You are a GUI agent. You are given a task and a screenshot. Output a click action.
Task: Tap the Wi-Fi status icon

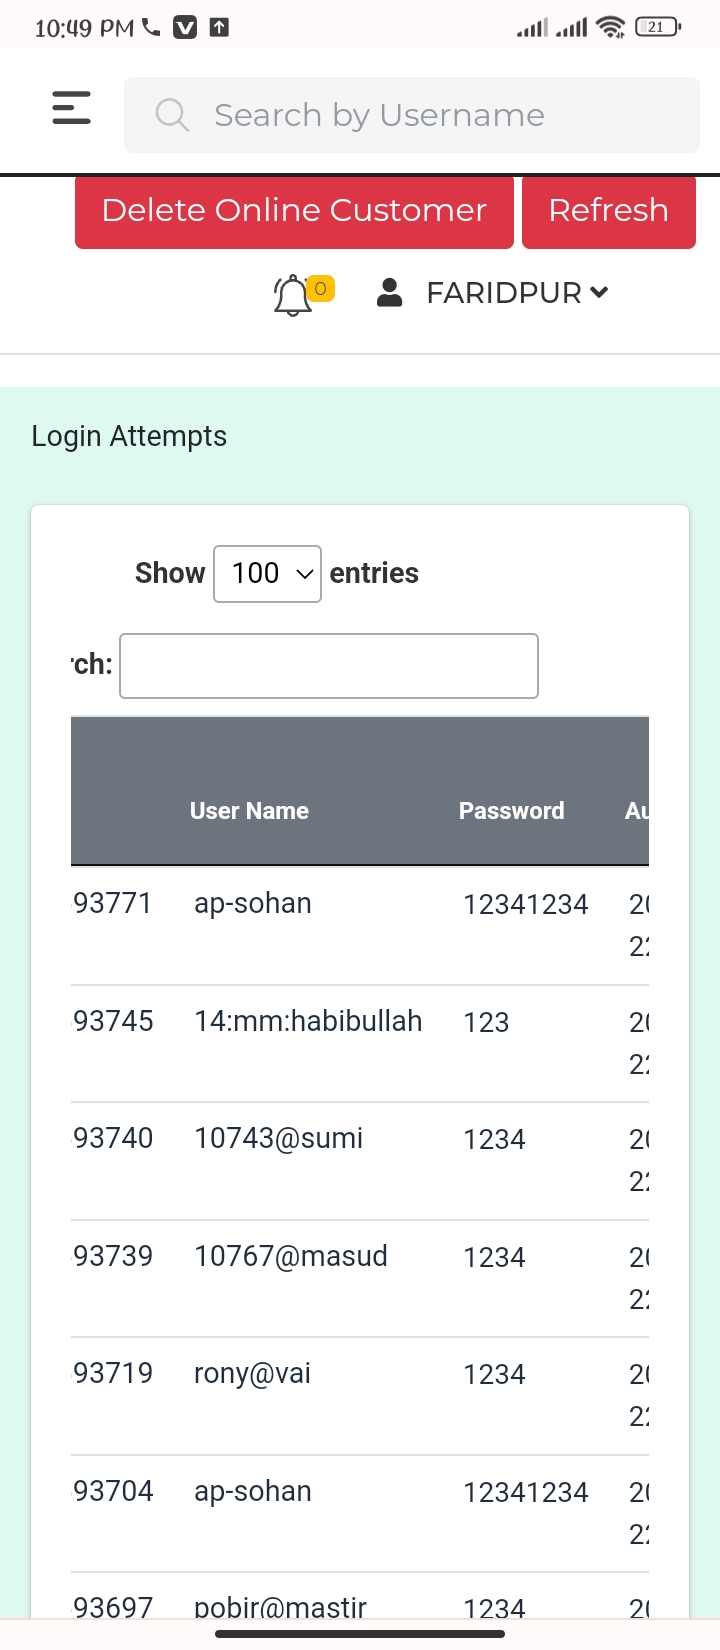[610, 27]
